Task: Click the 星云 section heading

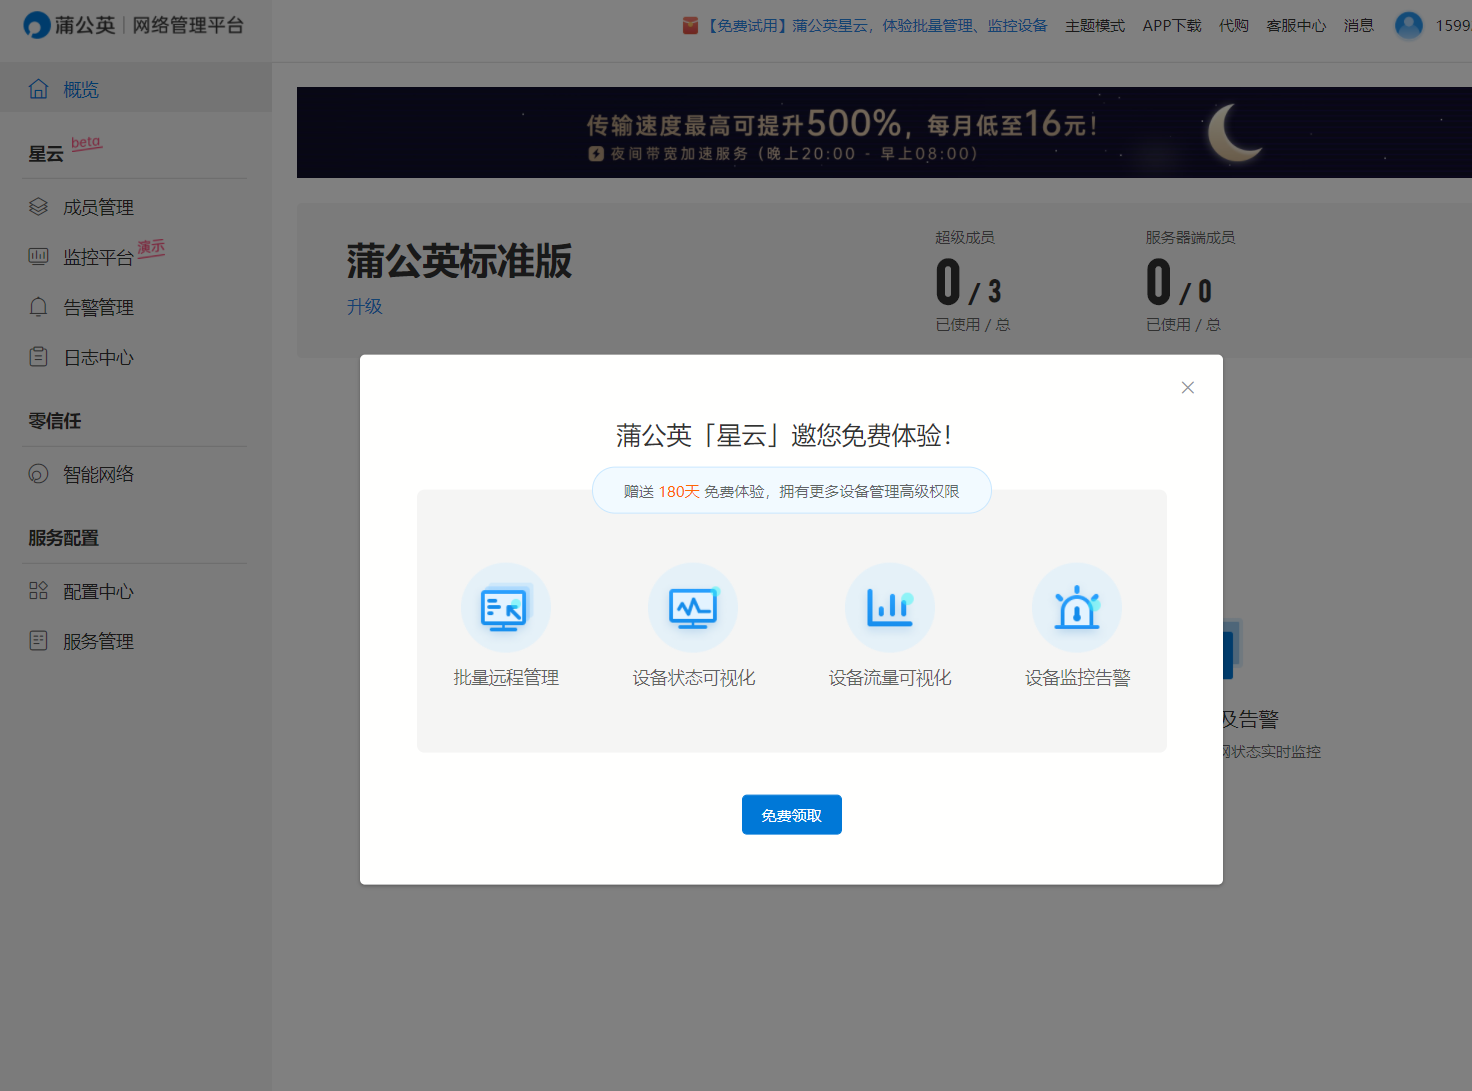Action: point(46,154)
